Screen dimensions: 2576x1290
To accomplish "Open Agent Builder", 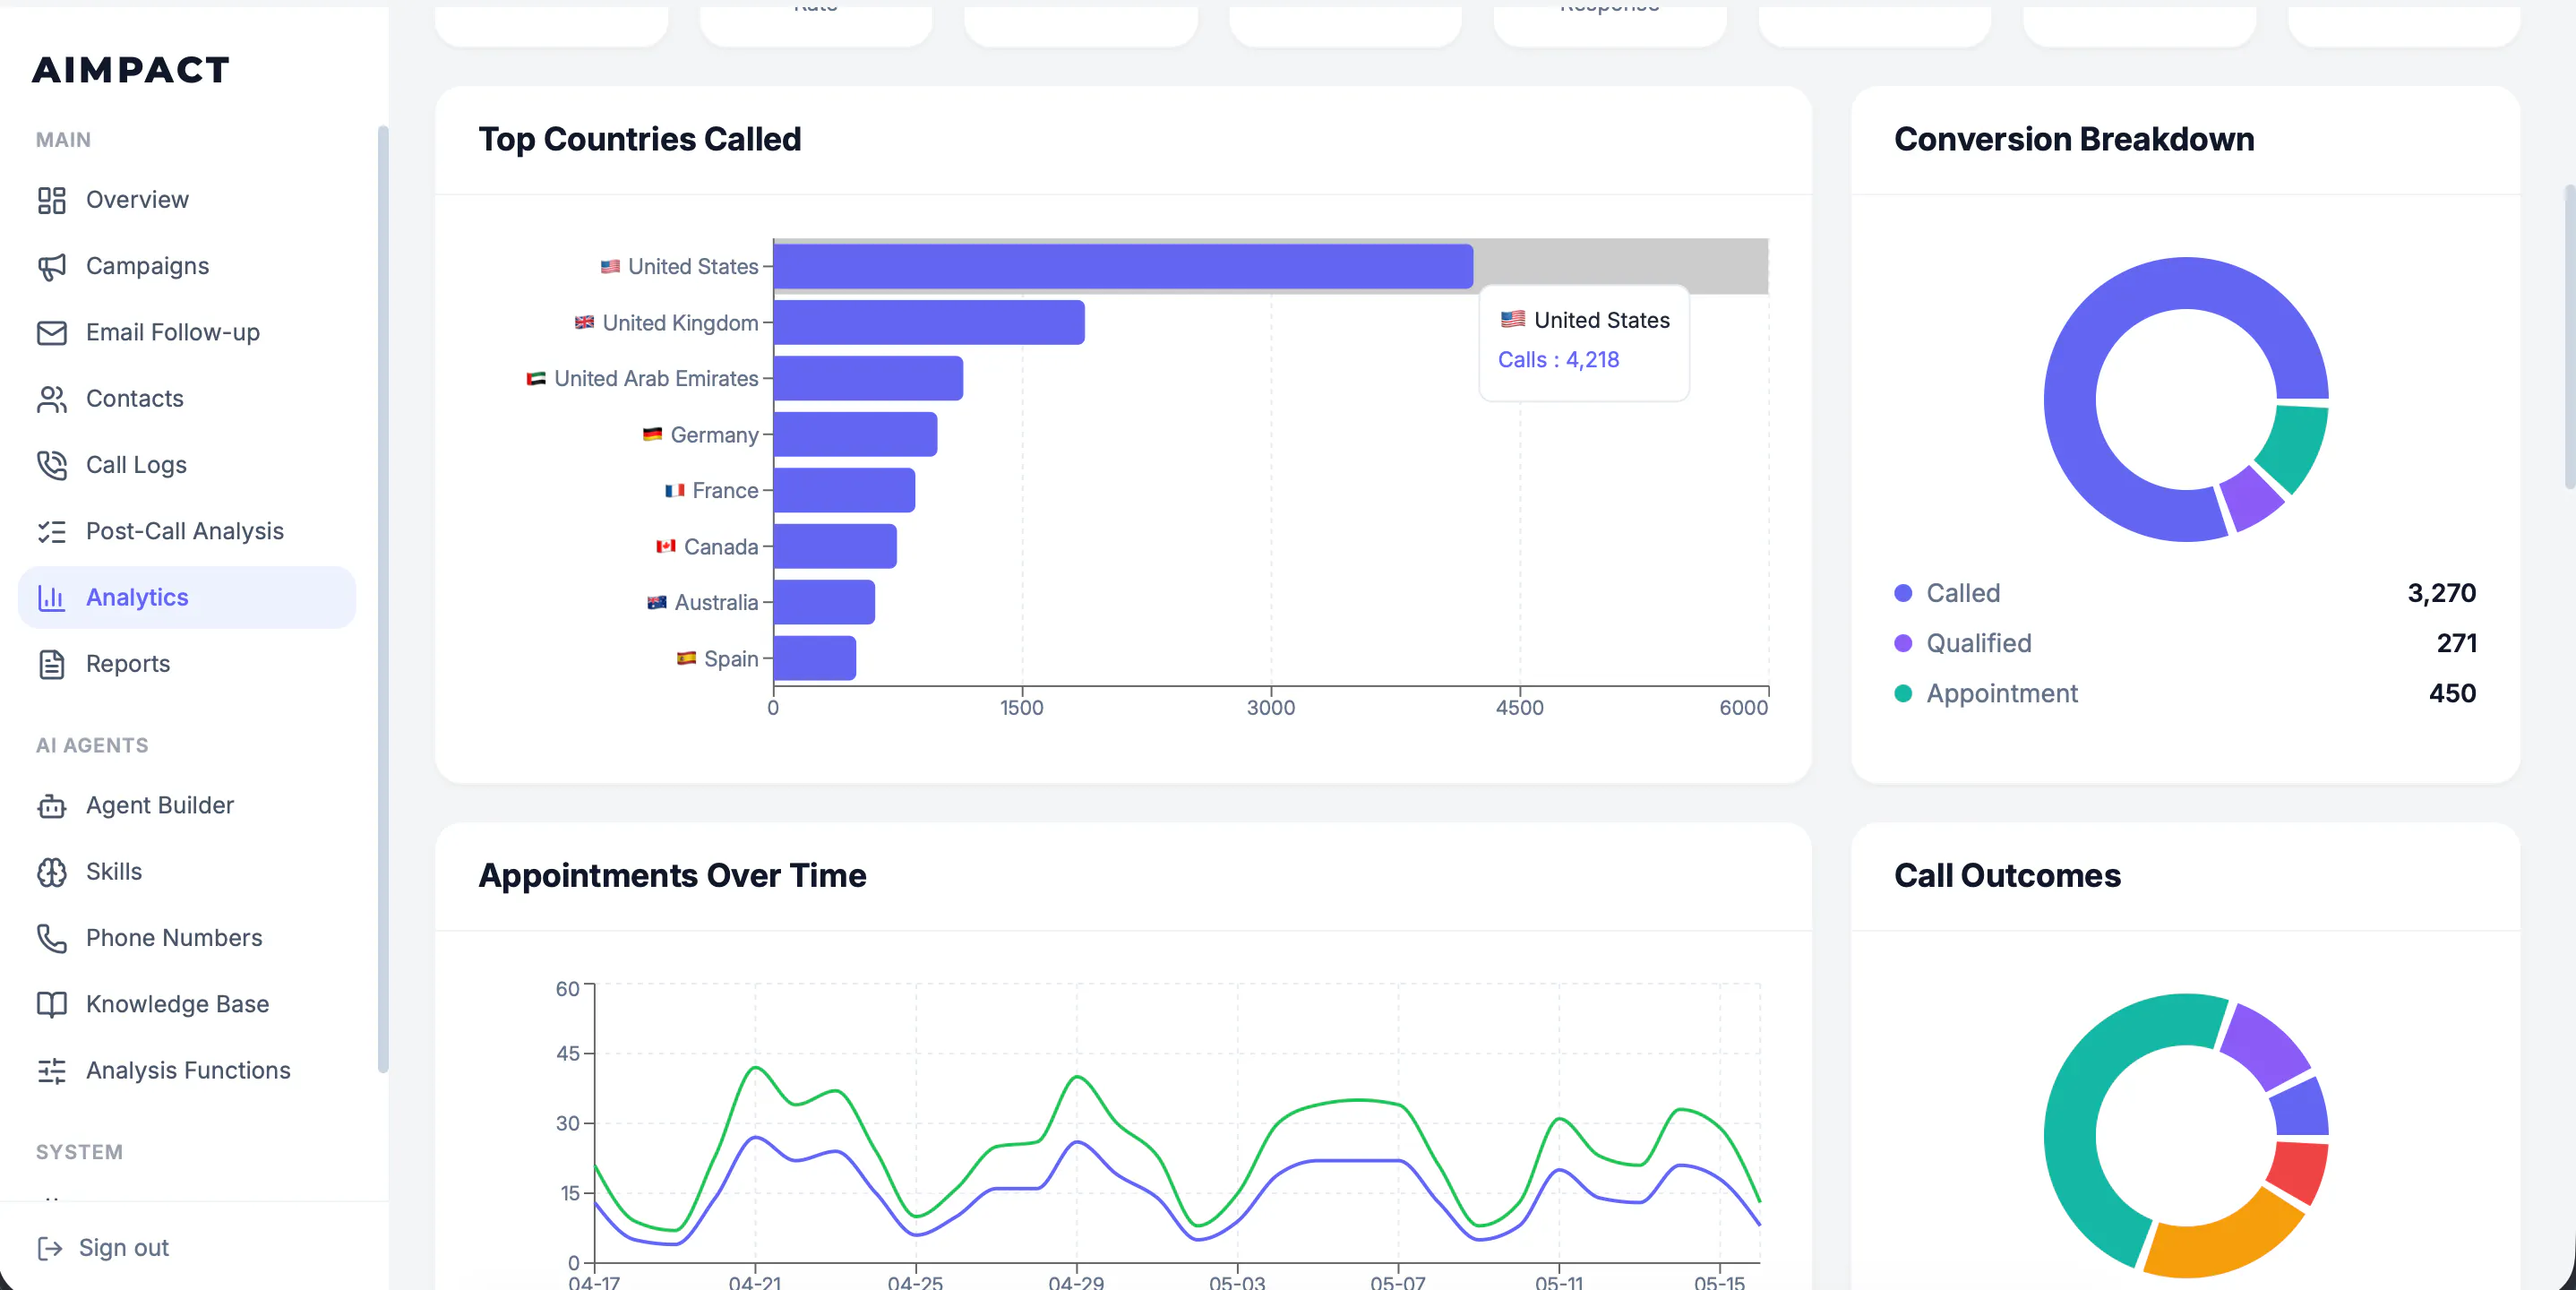I will point(187,805).
